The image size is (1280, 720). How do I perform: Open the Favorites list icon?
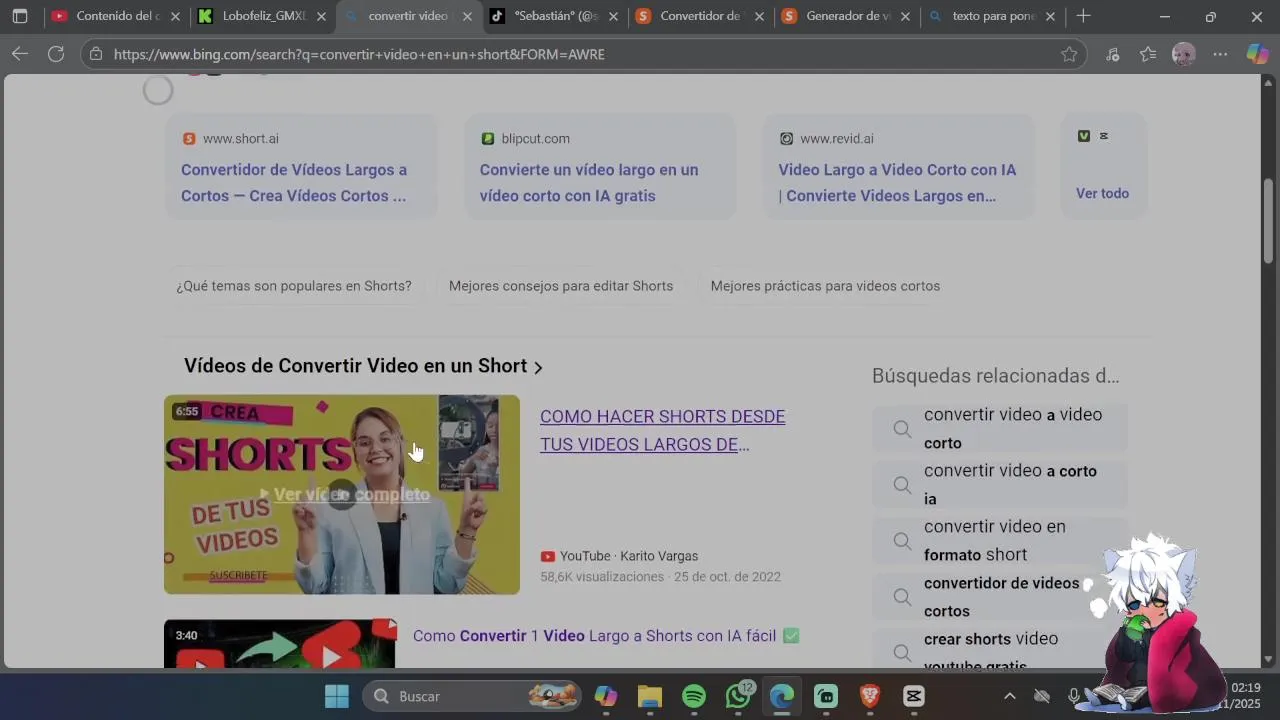pyautogui.click(x=1148, y=54)
